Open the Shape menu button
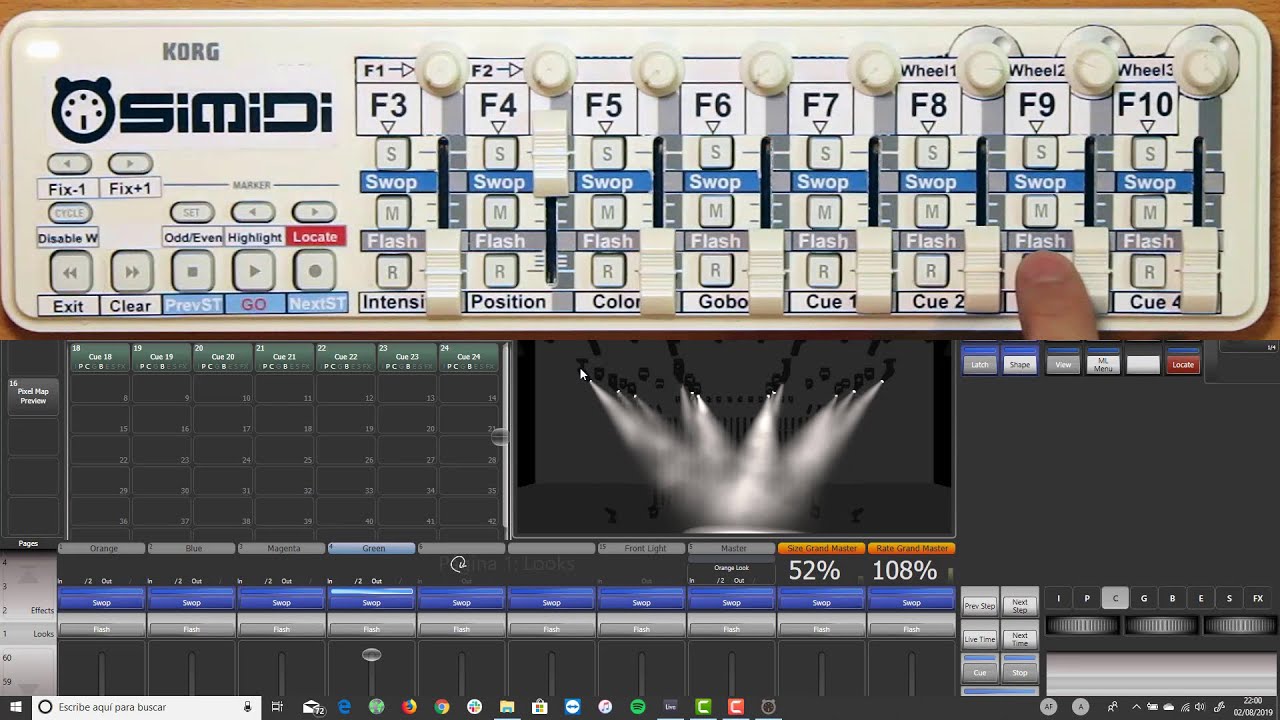This screenshot has width=1280, height=720. click(x=1020, y=363)
